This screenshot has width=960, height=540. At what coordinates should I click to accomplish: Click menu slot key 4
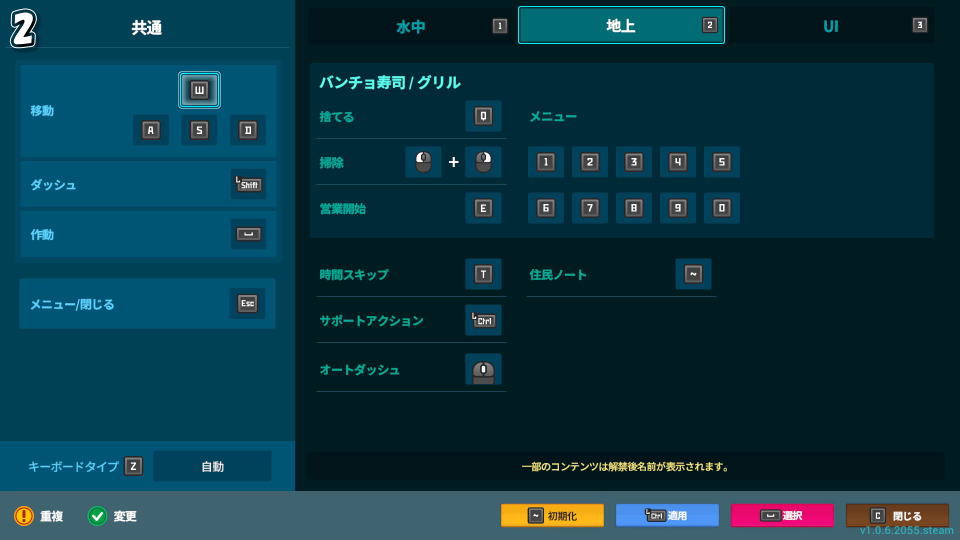tap(677, 162)
